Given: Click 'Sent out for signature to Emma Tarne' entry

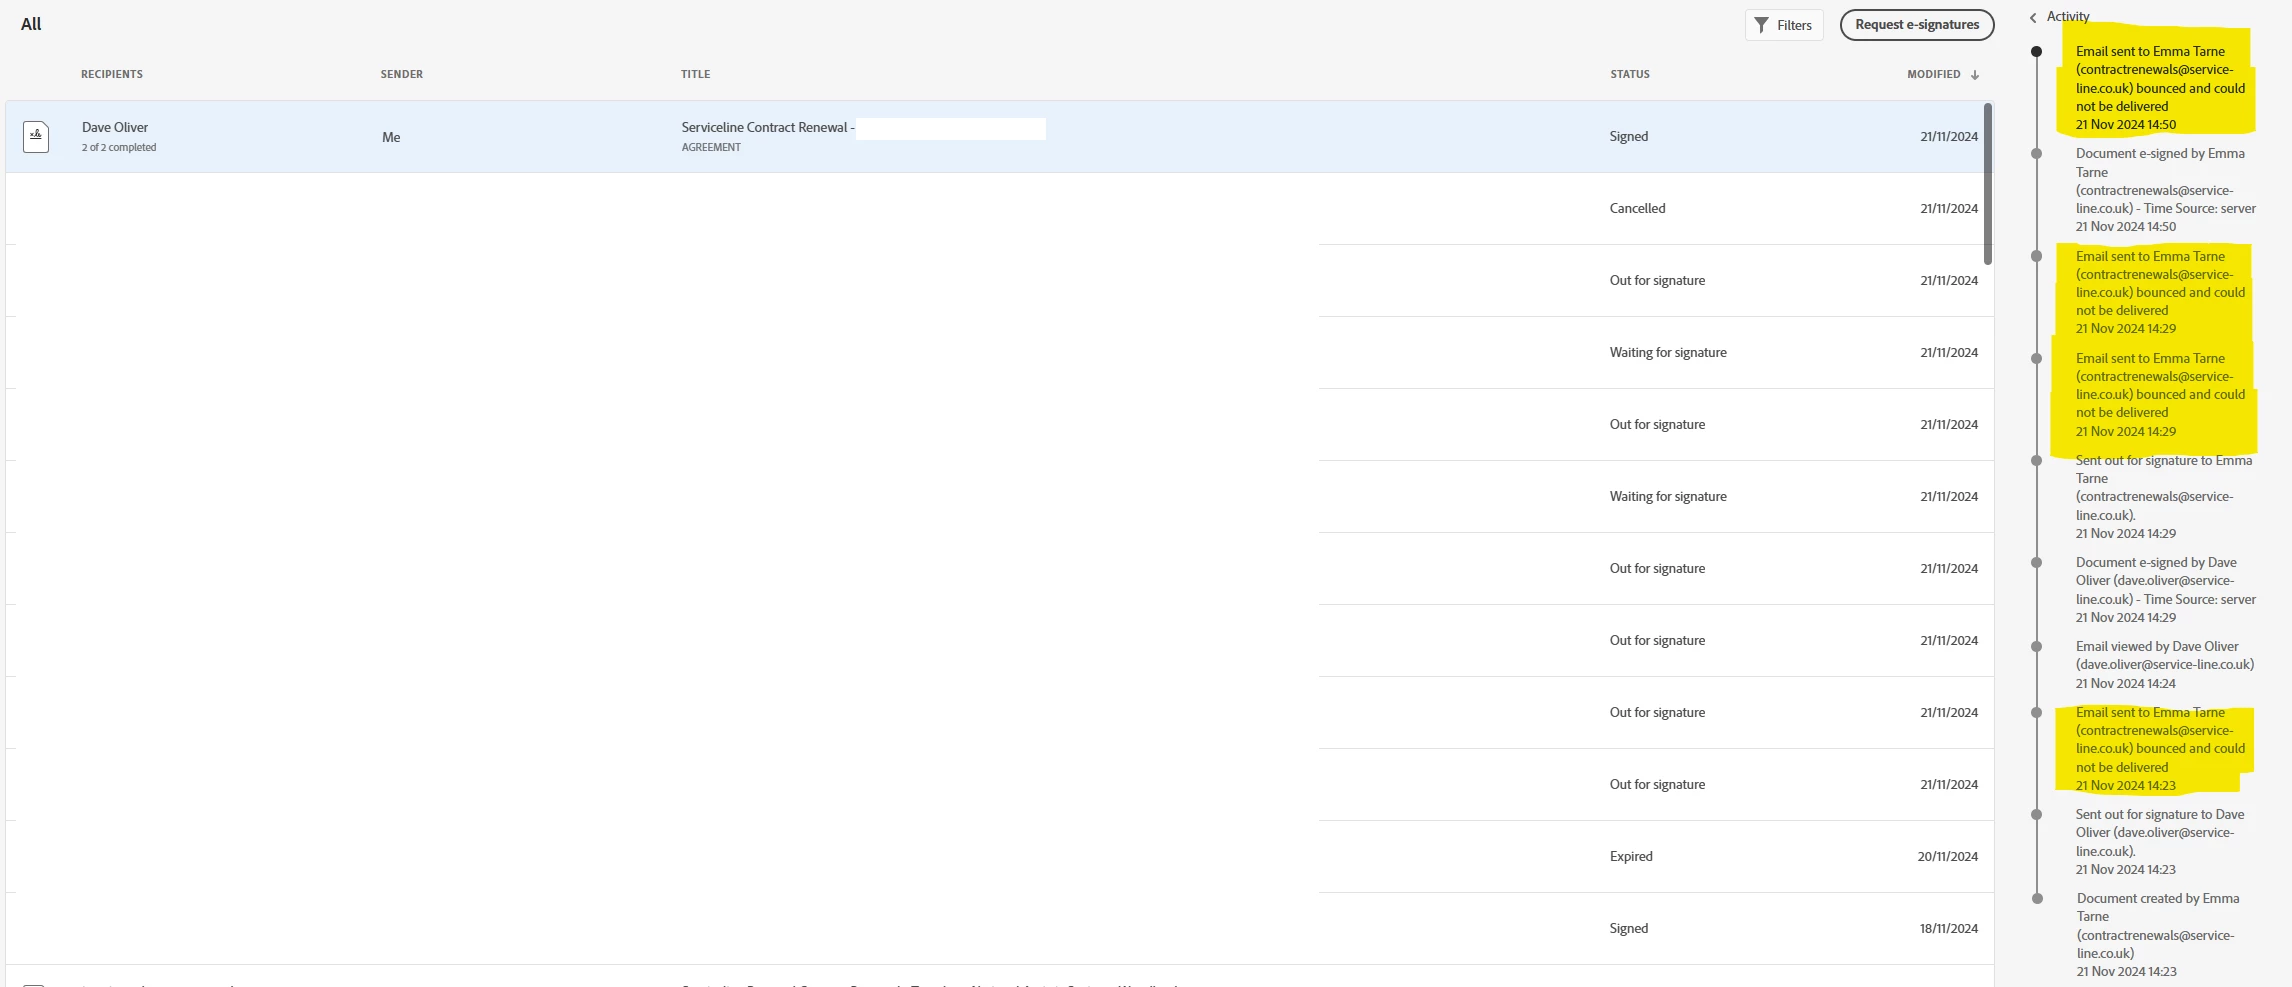Looking at the screenshot, I should coord(2164,497).
